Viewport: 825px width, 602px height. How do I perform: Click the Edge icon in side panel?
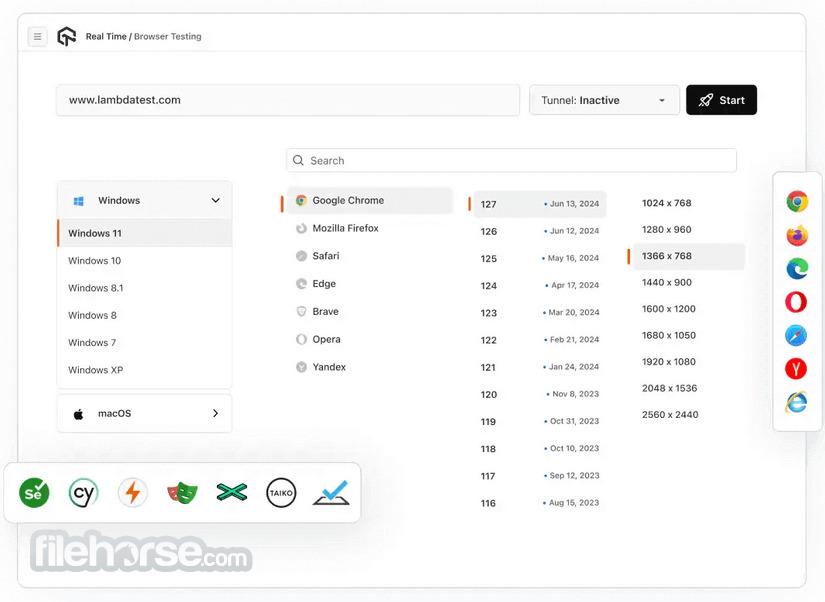(797, 268)
